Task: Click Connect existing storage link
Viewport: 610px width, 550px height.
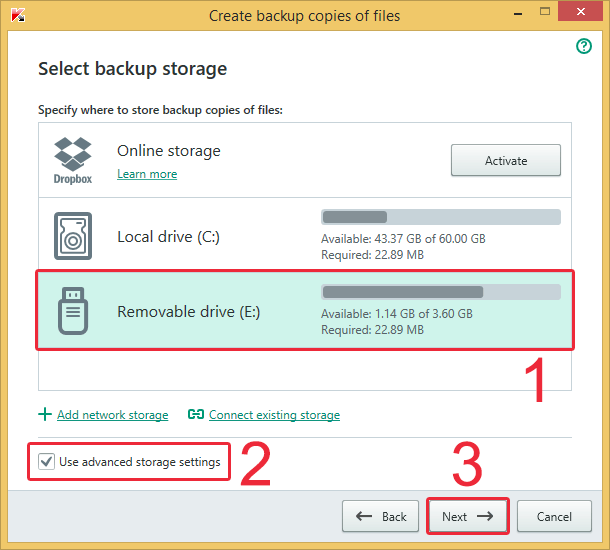Action: pos(274,415)
